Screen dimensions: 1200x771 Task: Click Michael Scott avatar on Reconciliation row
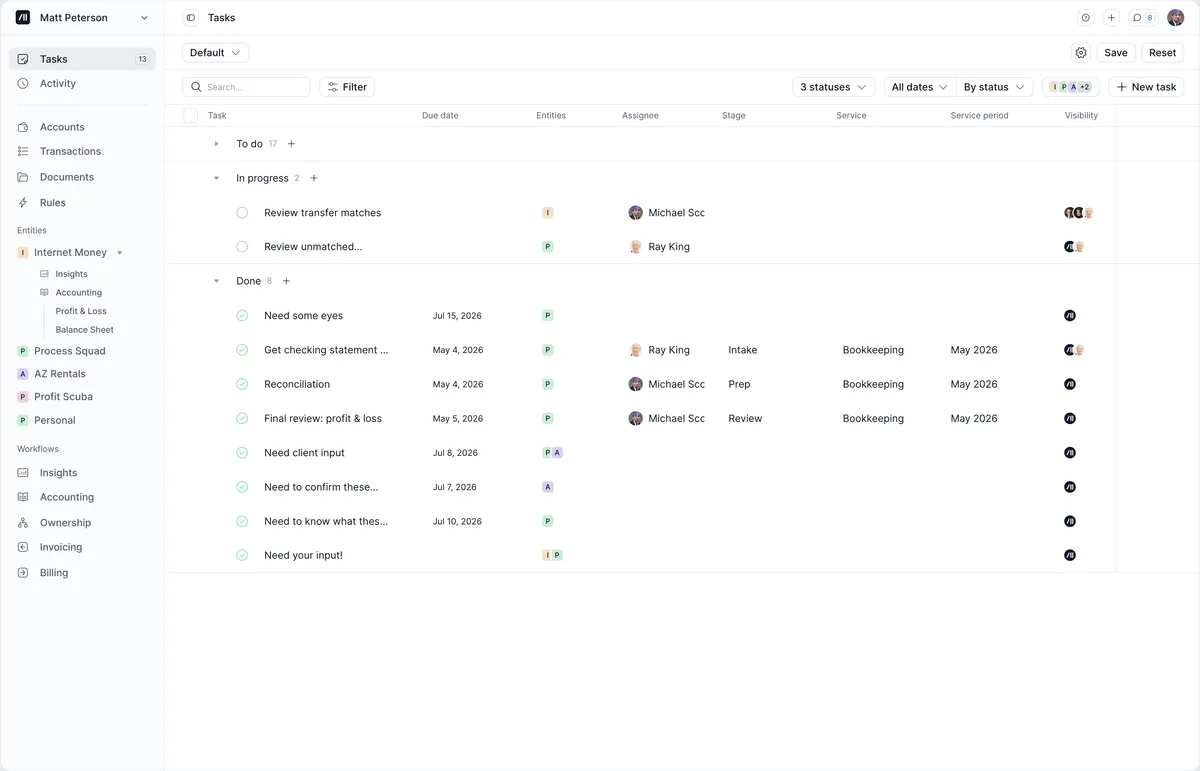pos(635,384)
